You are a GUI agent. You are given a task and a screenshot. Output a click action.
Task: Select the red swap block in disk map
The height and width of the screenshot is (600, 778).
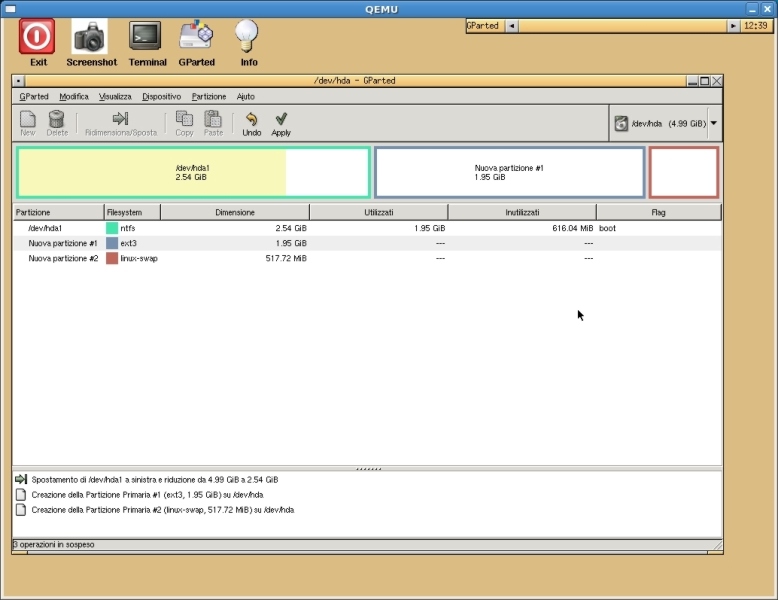pos(684,172)
